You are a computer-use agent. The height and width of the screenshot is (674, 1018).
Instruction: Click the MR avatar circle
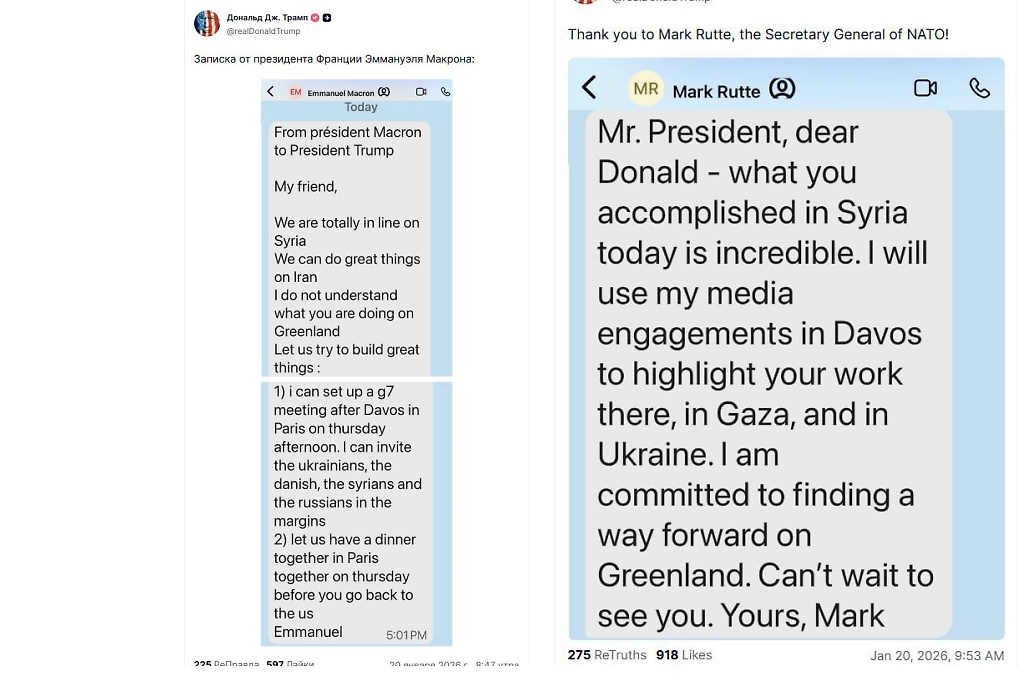pos(646,89)
